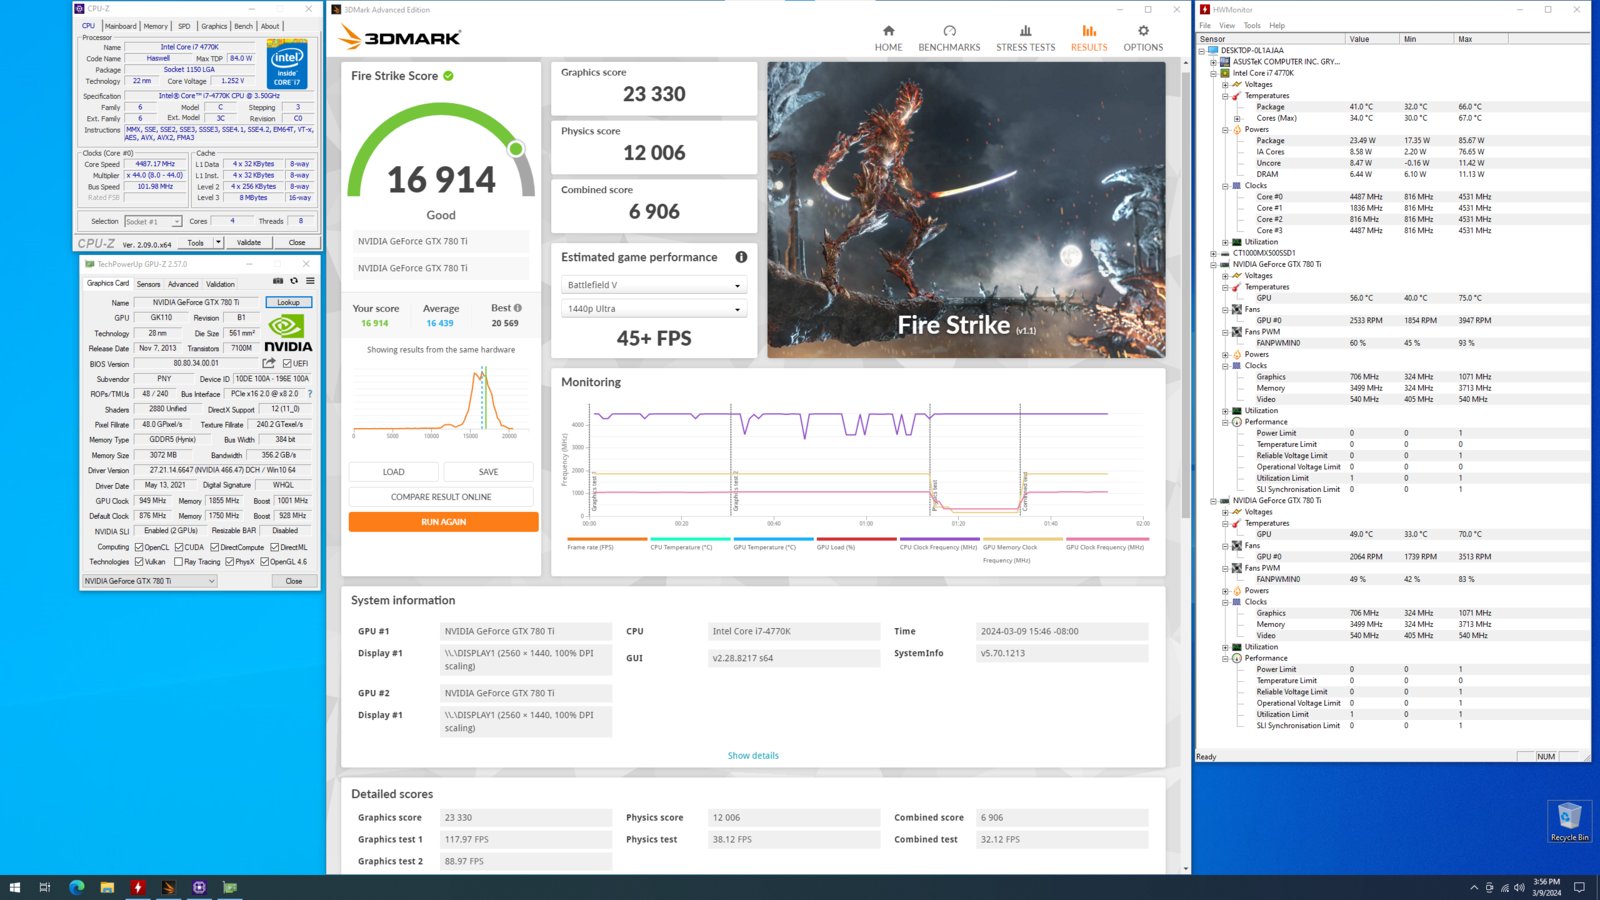
Task: Expand Cores (Max) in HWMonitor temperatures
Action: (1237, 118)
